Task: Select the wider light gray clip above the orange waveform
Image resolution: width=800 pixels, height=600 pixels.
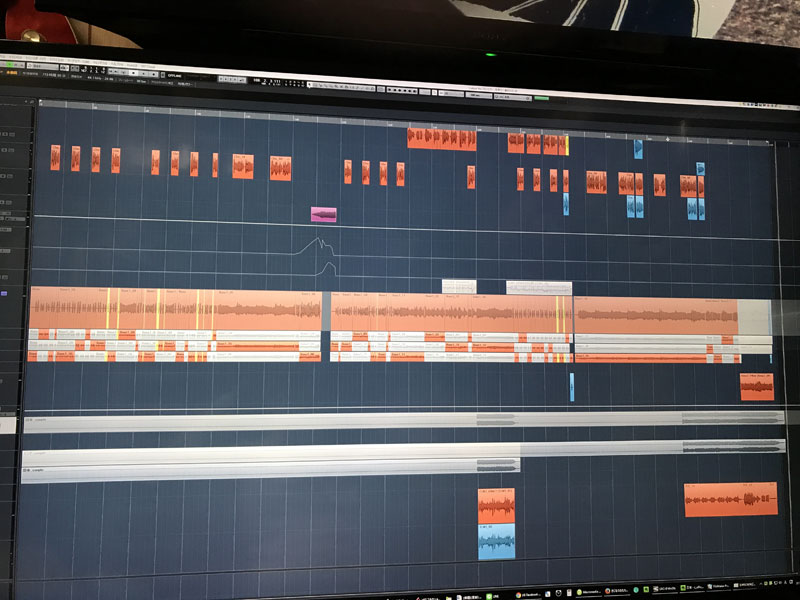Action: pyautogui.click(x=539, y=287)
